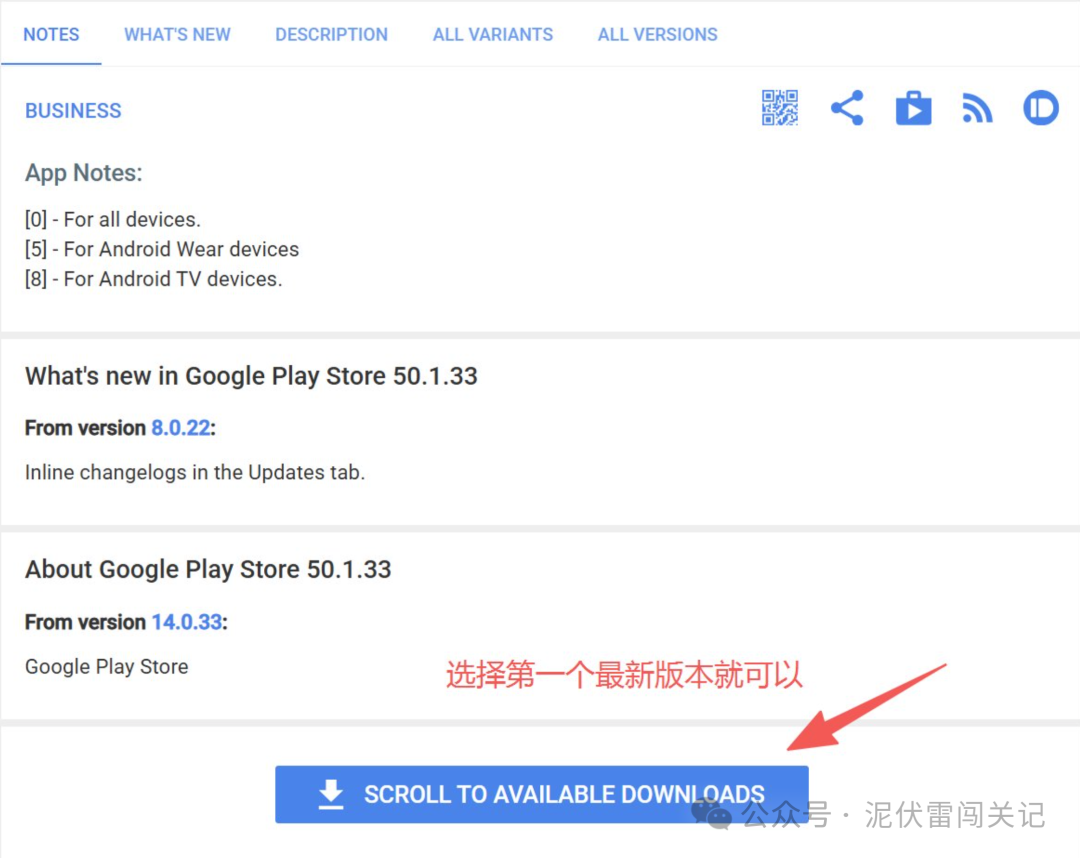Open the WHAT'S NEW tab

tap(177, 34)
